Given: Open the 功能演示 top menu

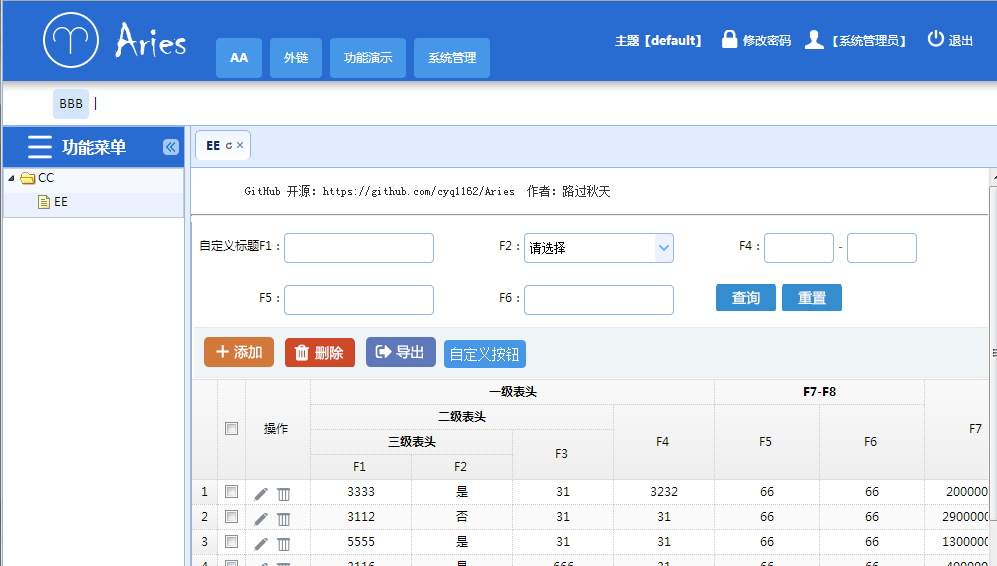Looking at the screenshot, I should point(368,58).
